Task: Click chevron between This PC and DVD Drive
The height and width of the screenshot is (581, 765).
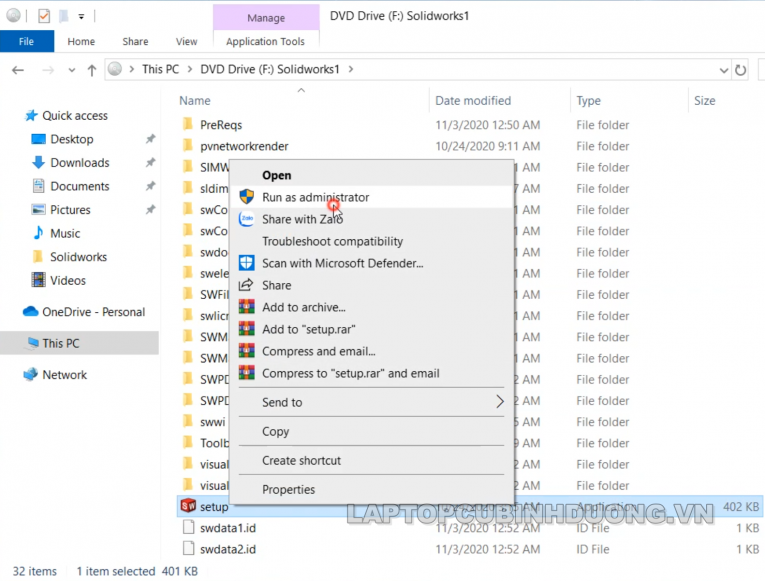Action: [190, 69]
